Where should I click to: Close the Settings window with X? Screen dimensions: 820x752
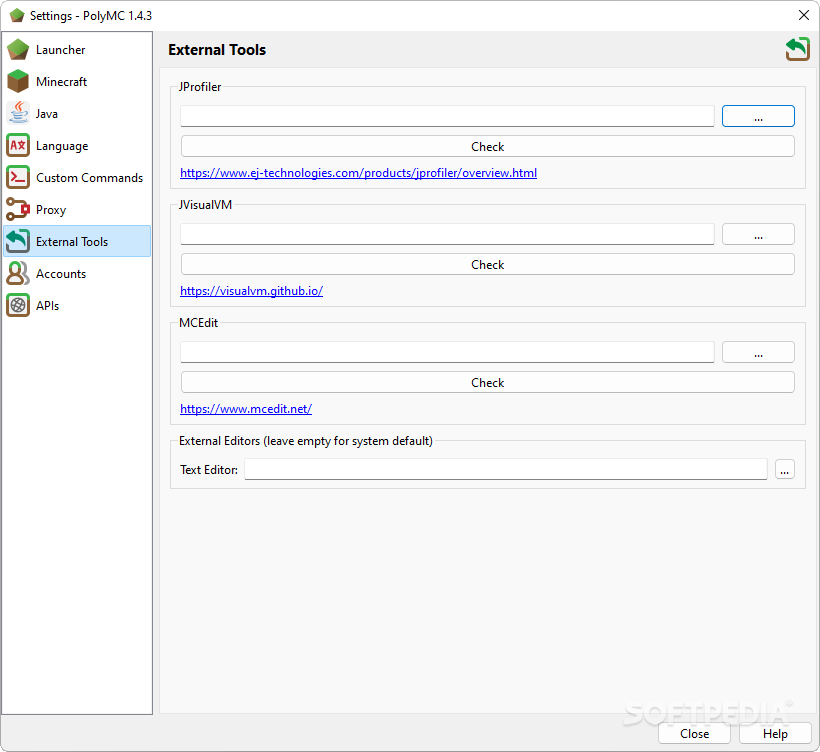click(804, 15)
